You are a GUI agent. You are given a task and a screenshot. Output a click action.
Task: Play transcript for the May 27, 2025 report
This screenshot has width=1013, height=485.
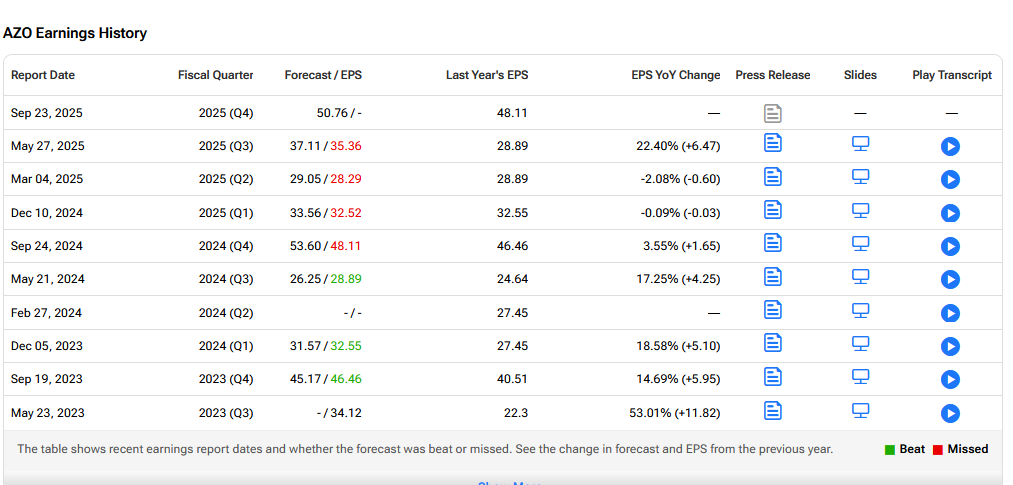[x=950, y=147]
